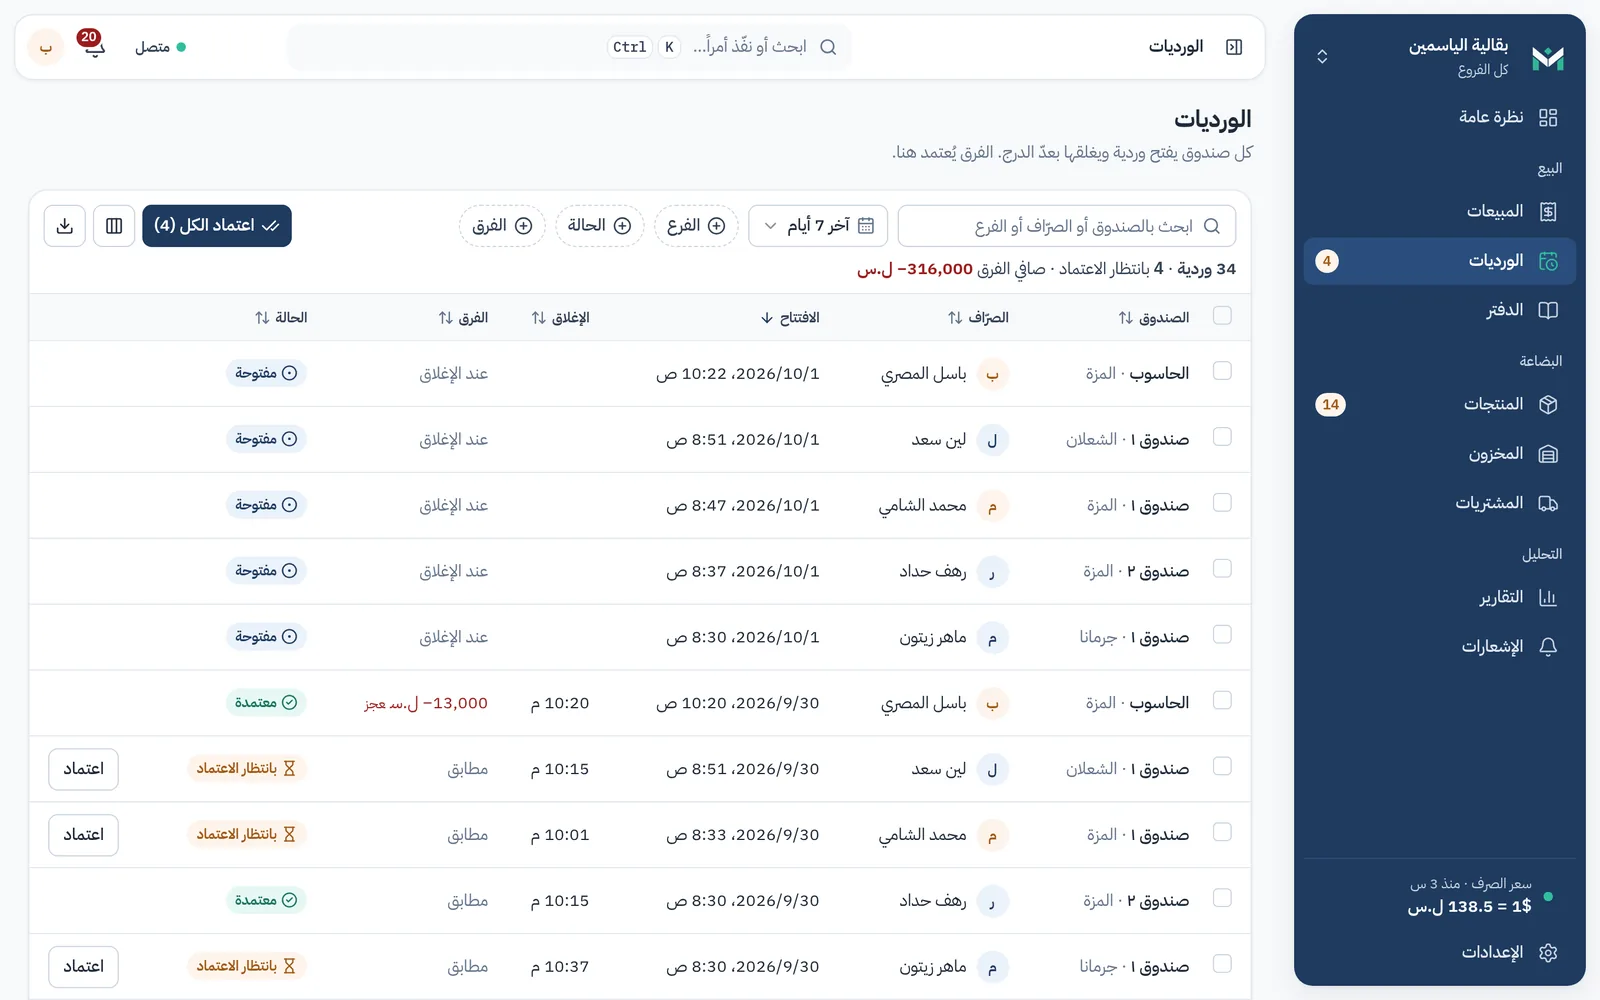
Task: Open the column layout icon button
Action: [114, 226]
